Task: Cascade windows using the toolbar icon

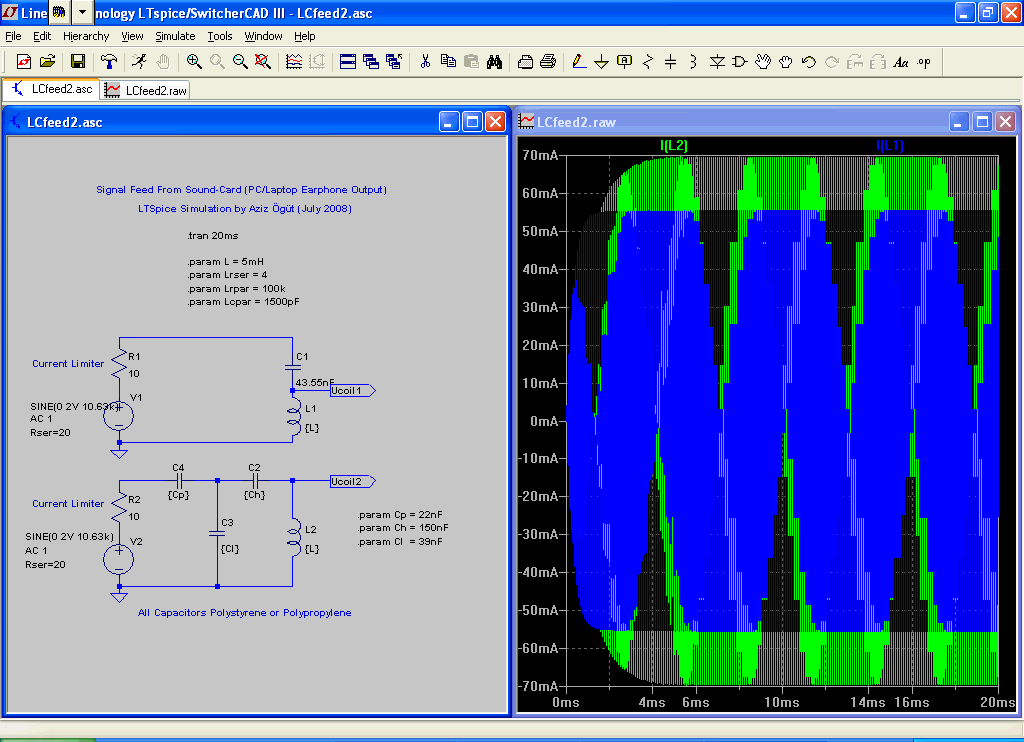Action: 371,61
